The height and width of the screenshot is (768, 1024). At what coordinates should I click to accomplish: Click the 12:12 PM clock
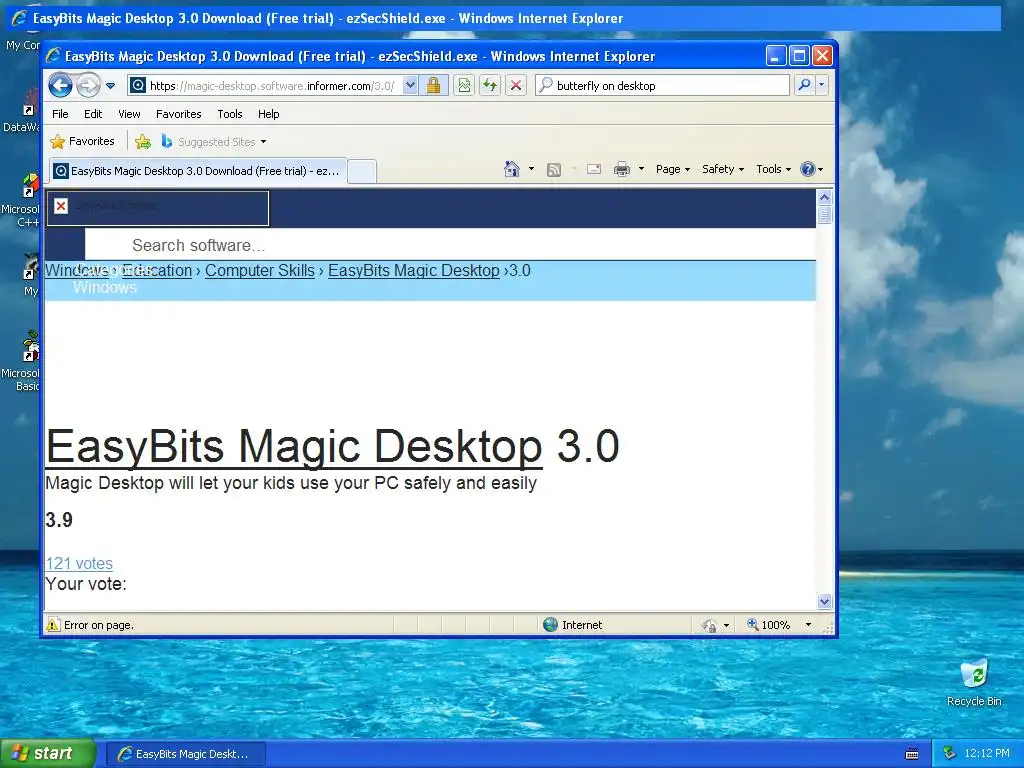[x=987, y=754]
